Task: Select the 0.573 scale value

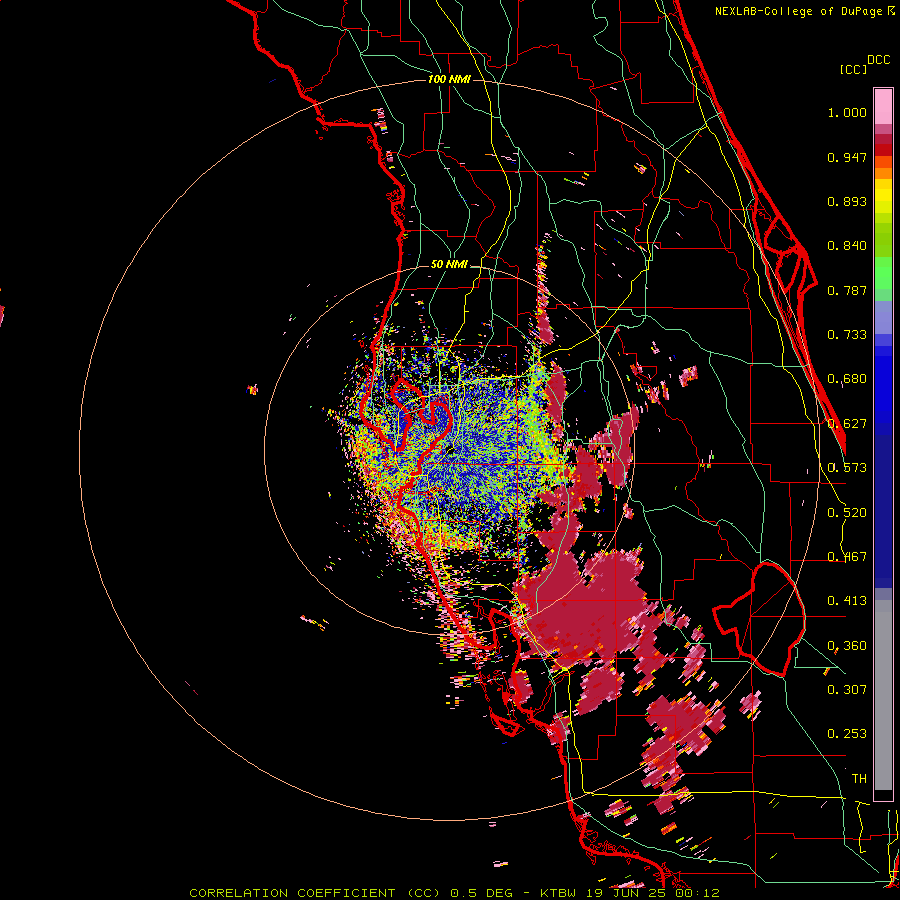Action: click(x=847, y=468)
